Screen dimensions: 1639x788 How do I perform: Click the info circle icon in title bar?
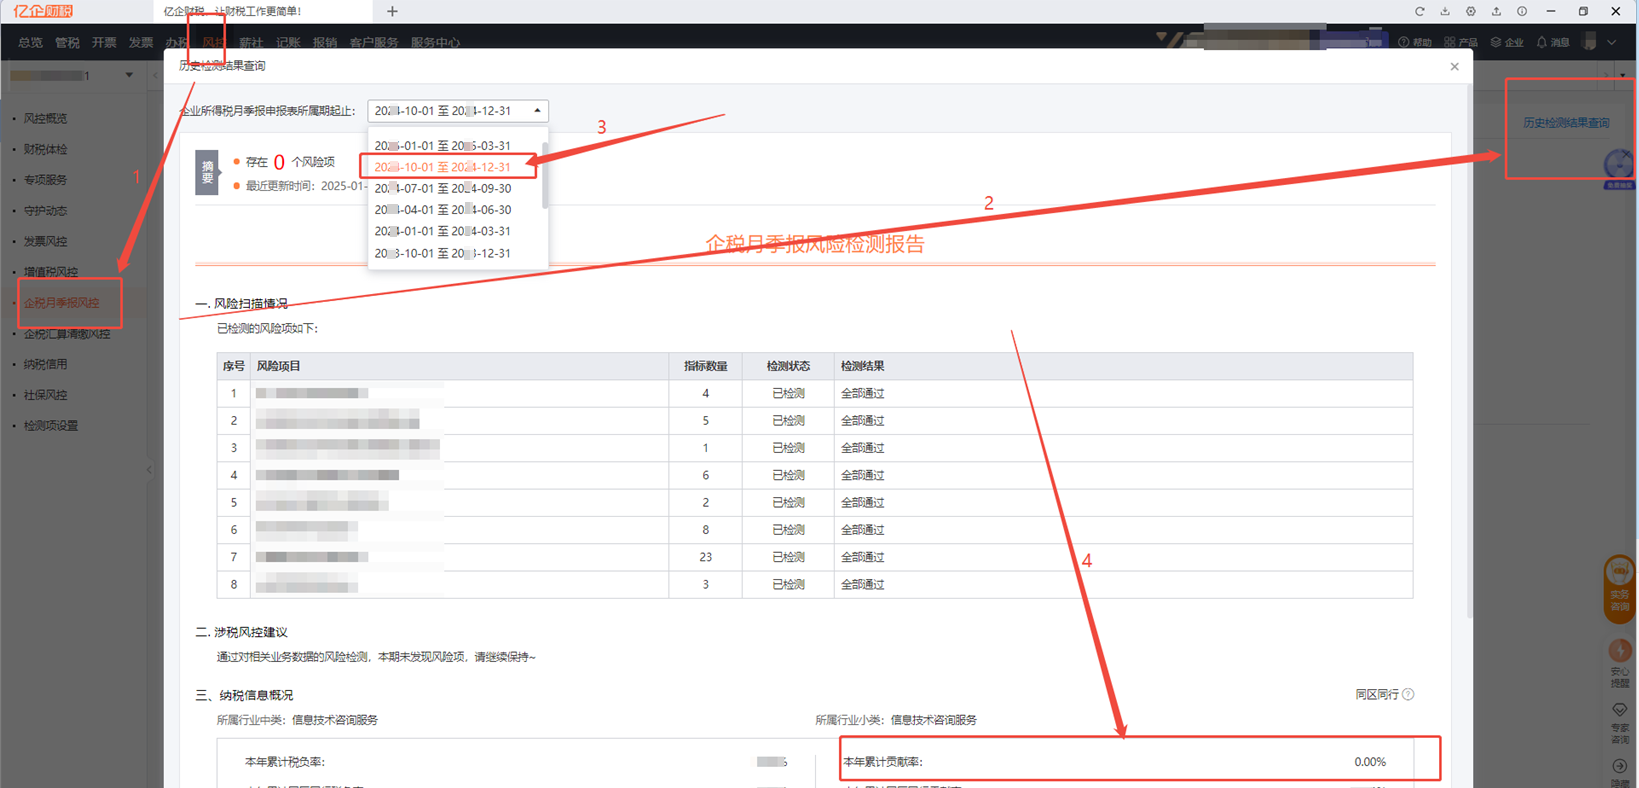point(1522,11)
